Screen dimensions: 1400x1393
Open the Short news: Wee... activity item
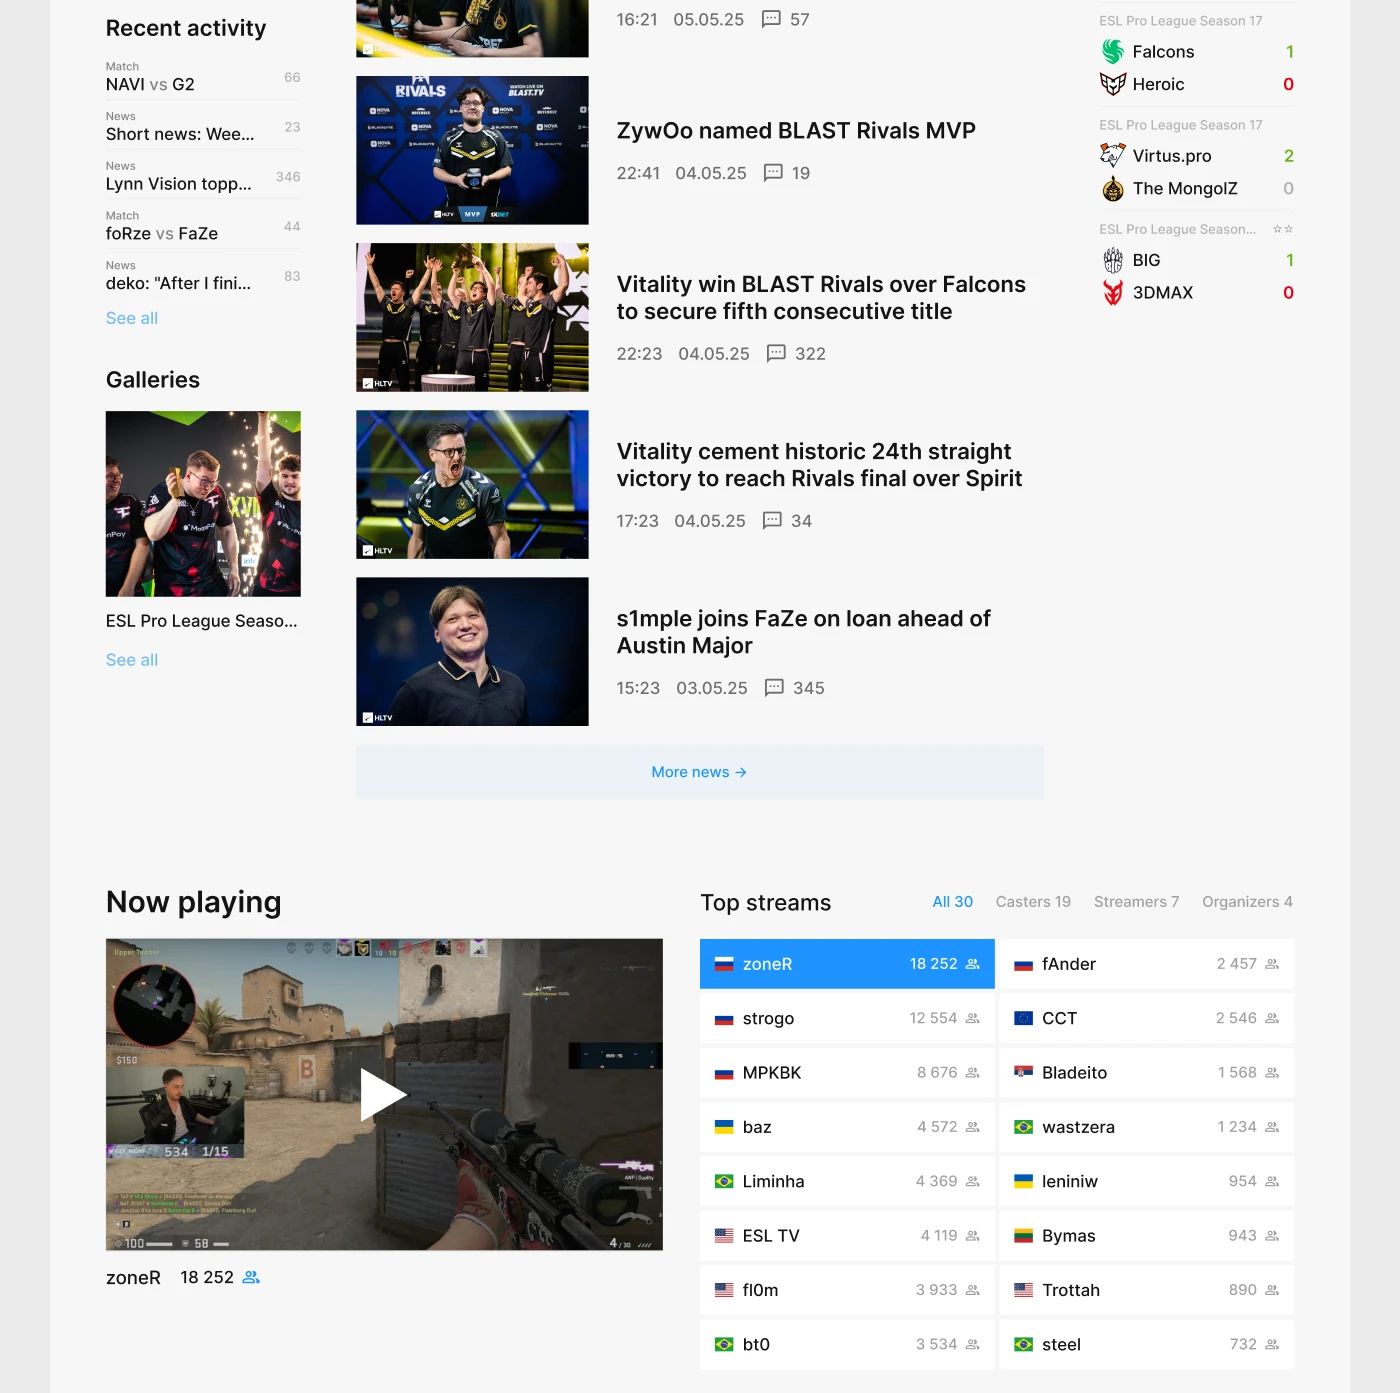(203, 127)
